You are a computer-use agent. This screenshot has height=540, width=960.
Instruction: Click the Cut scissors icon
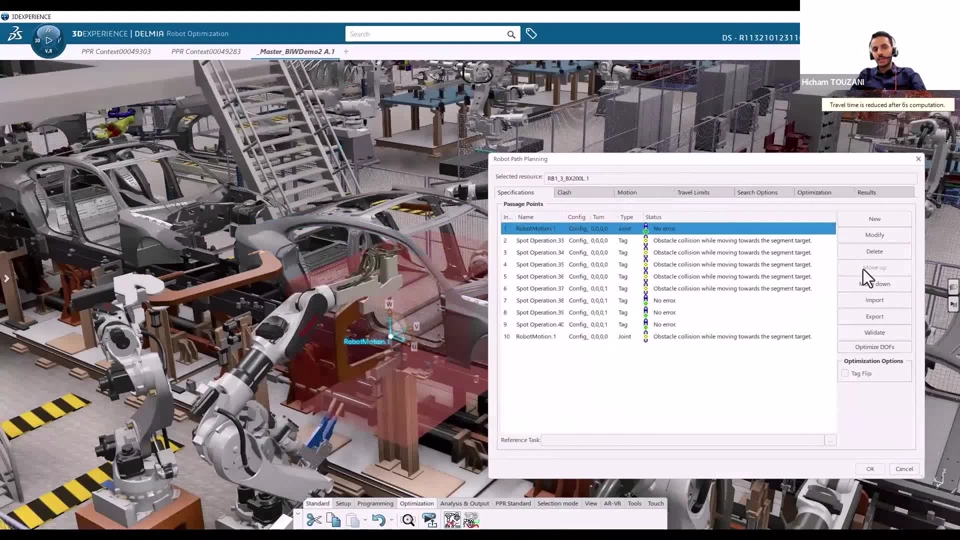pyautogui.click(x=313, y=520)
